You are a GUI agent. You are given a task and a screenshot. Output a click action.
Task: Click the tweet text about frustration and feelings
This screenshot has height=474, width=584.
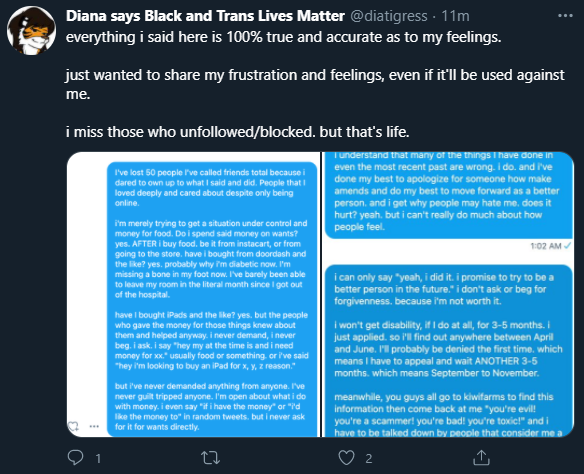(x=315, y=84)
